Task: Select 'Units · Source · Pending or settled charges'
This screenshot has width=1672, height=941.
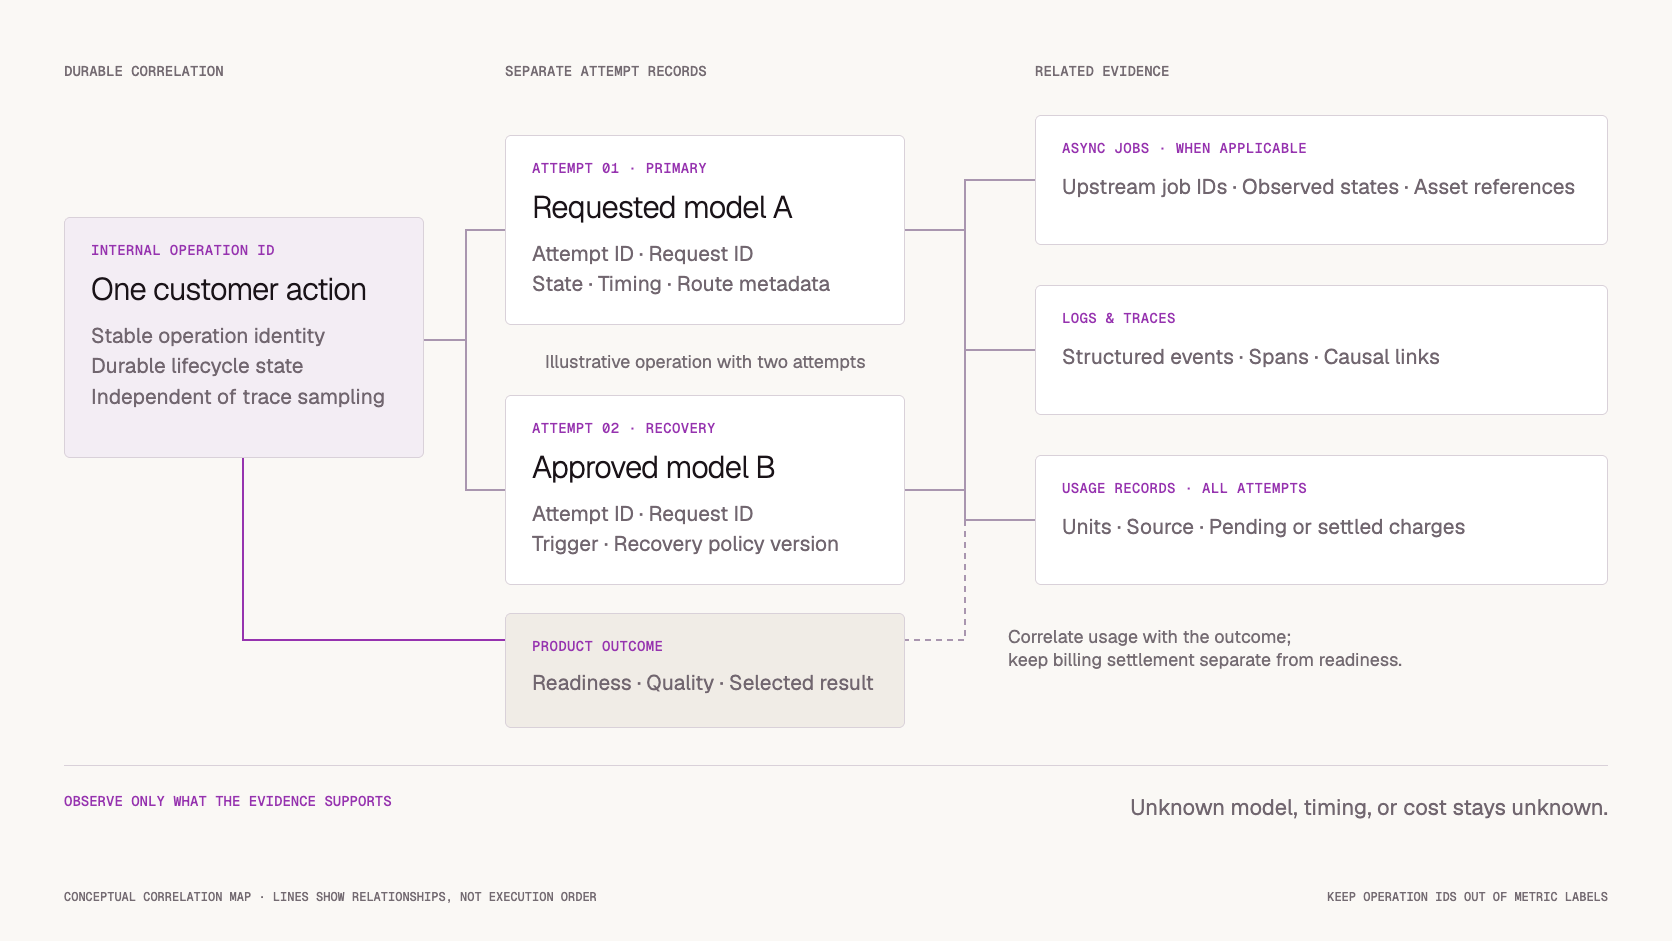Action: point(1263,527)
